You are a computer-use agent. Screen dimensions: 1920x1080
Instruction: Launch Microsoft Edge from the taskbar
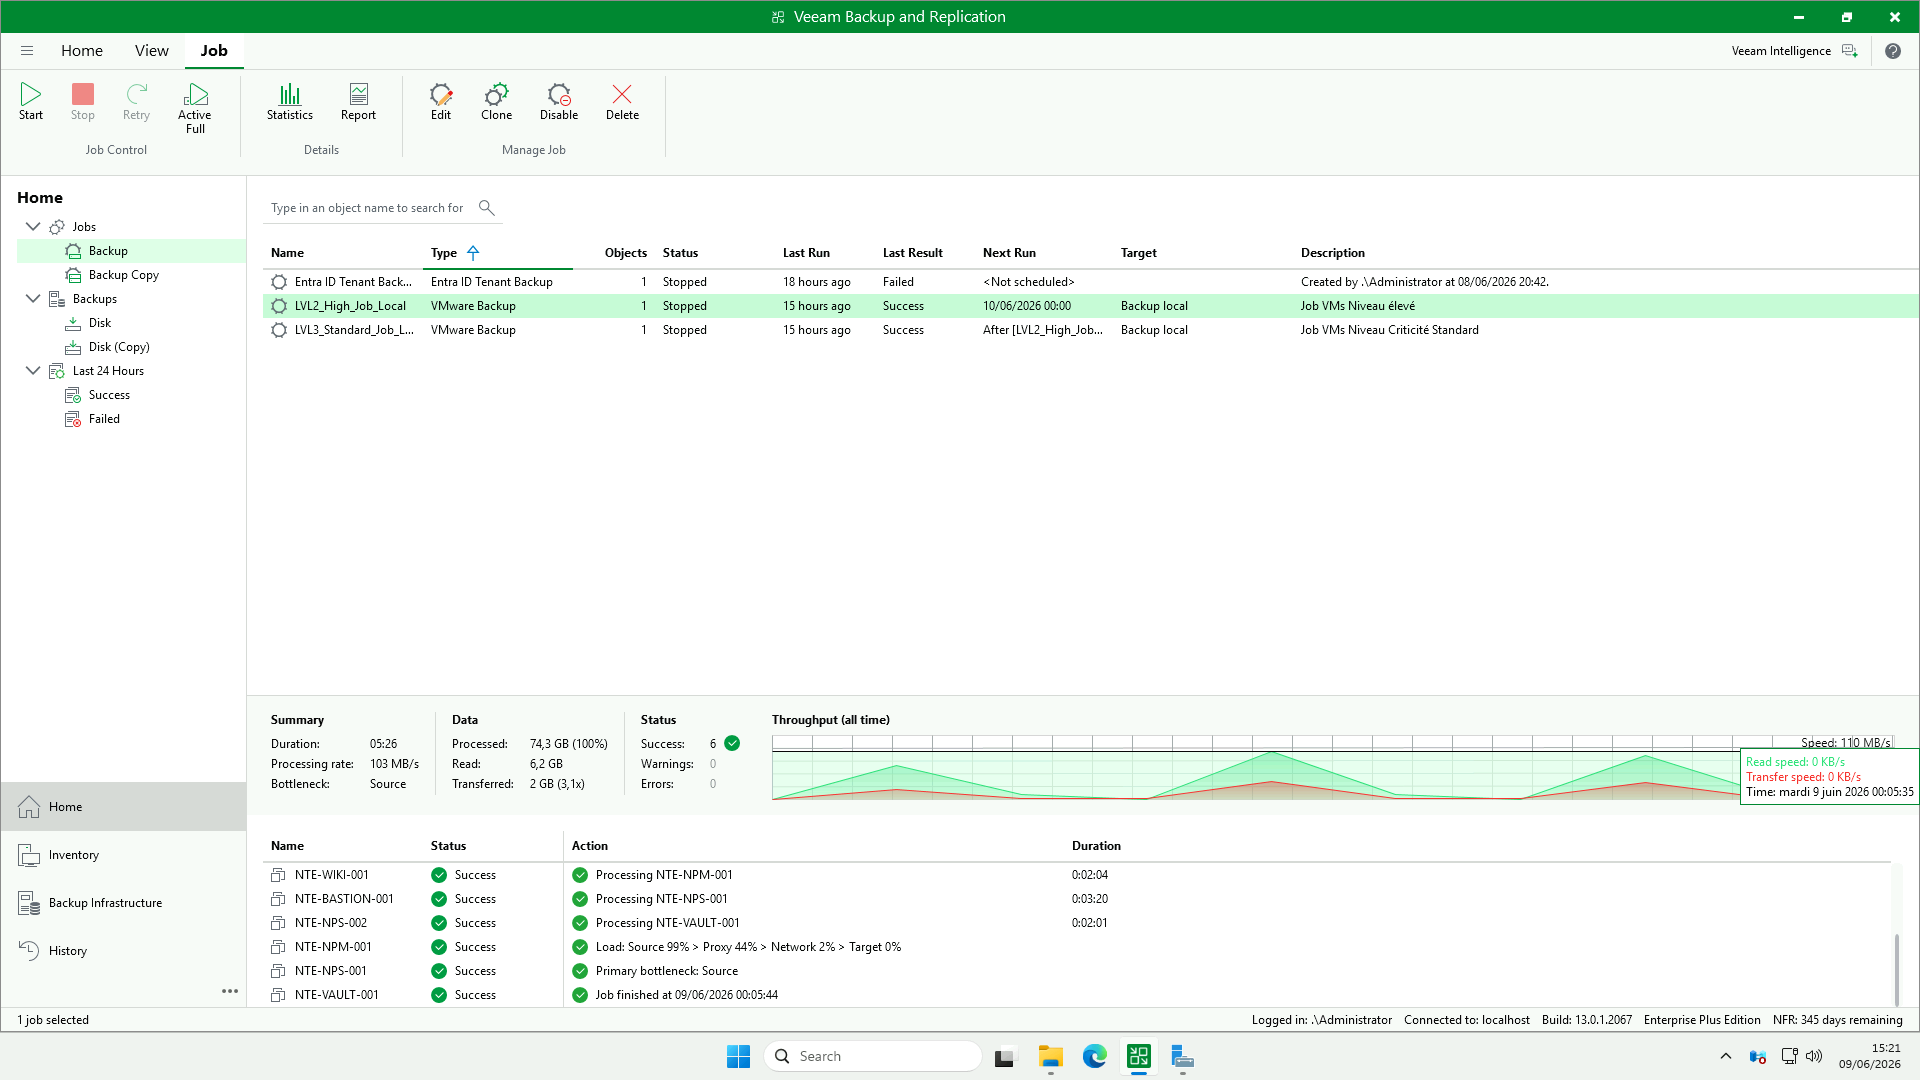pyautogui.click(x=1095, y=1056)
